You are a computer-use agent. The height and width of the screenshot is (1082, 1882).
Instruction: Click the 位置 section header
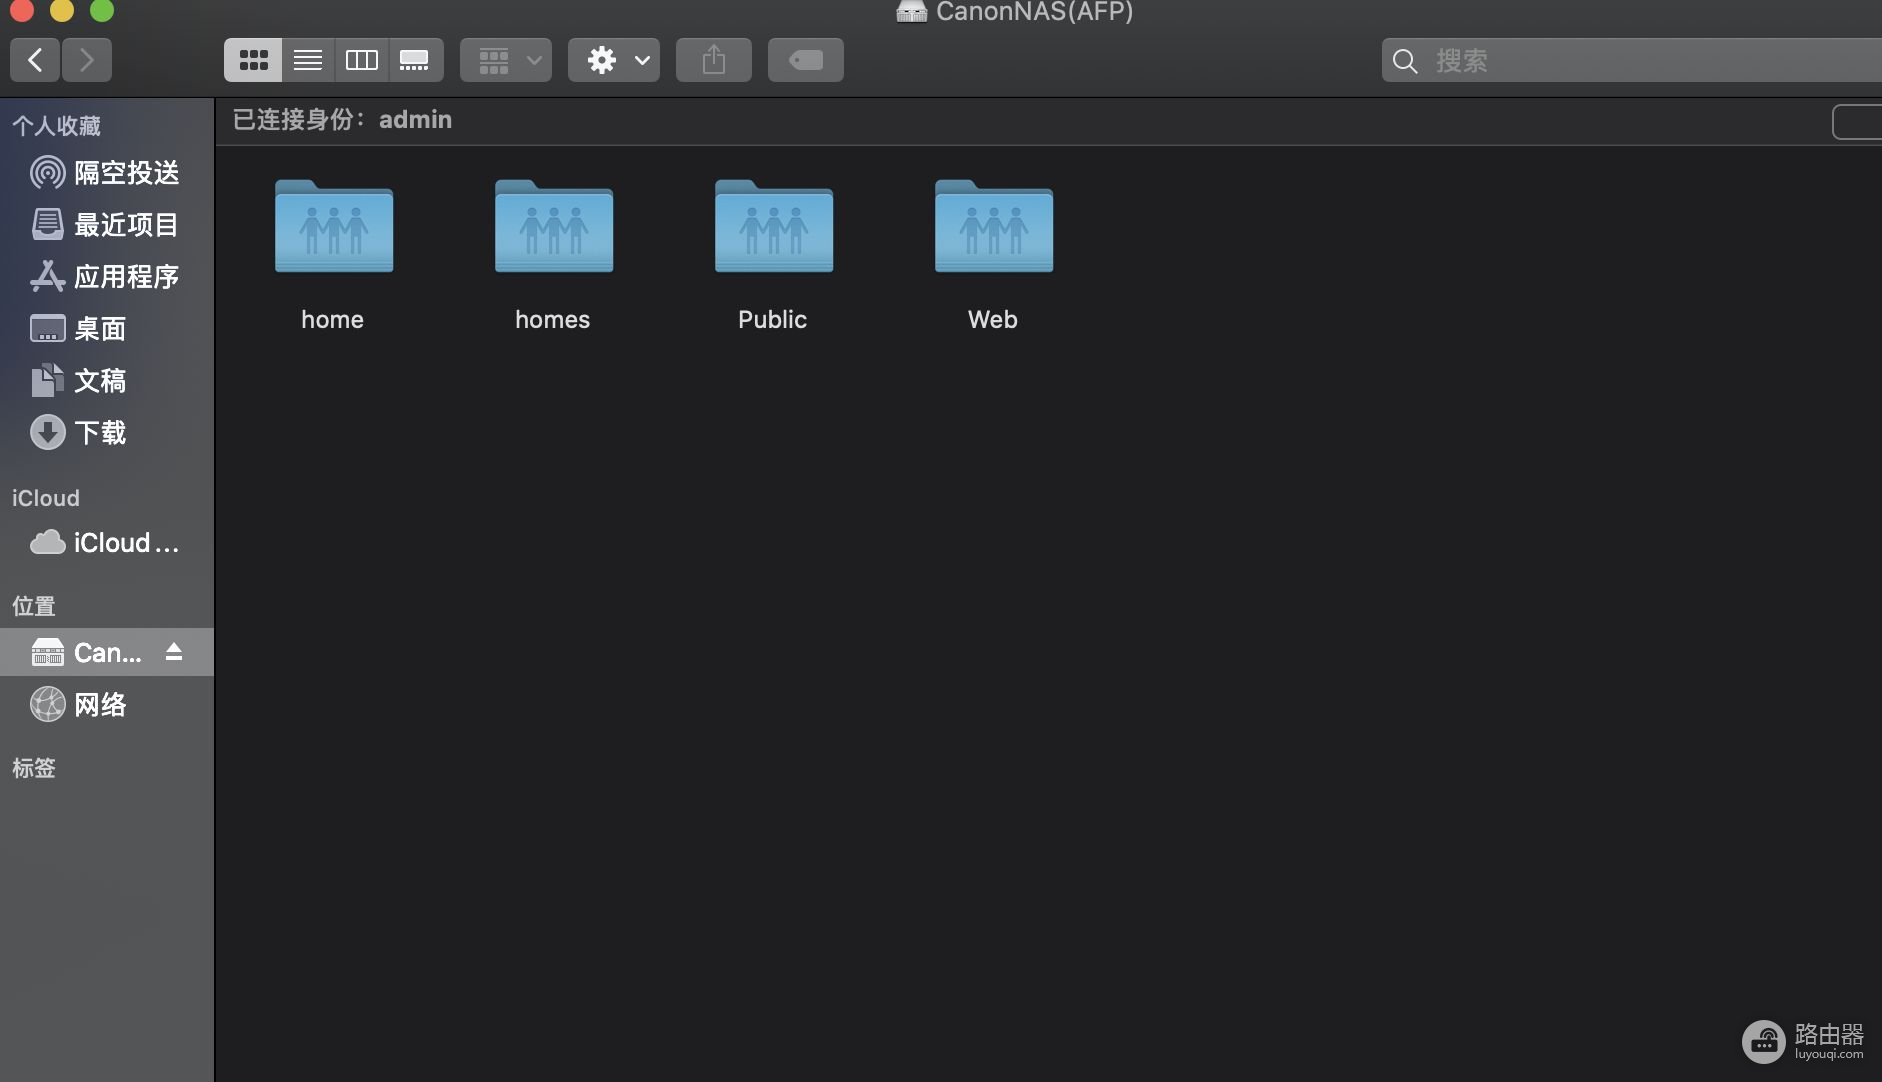coord(34,606)
